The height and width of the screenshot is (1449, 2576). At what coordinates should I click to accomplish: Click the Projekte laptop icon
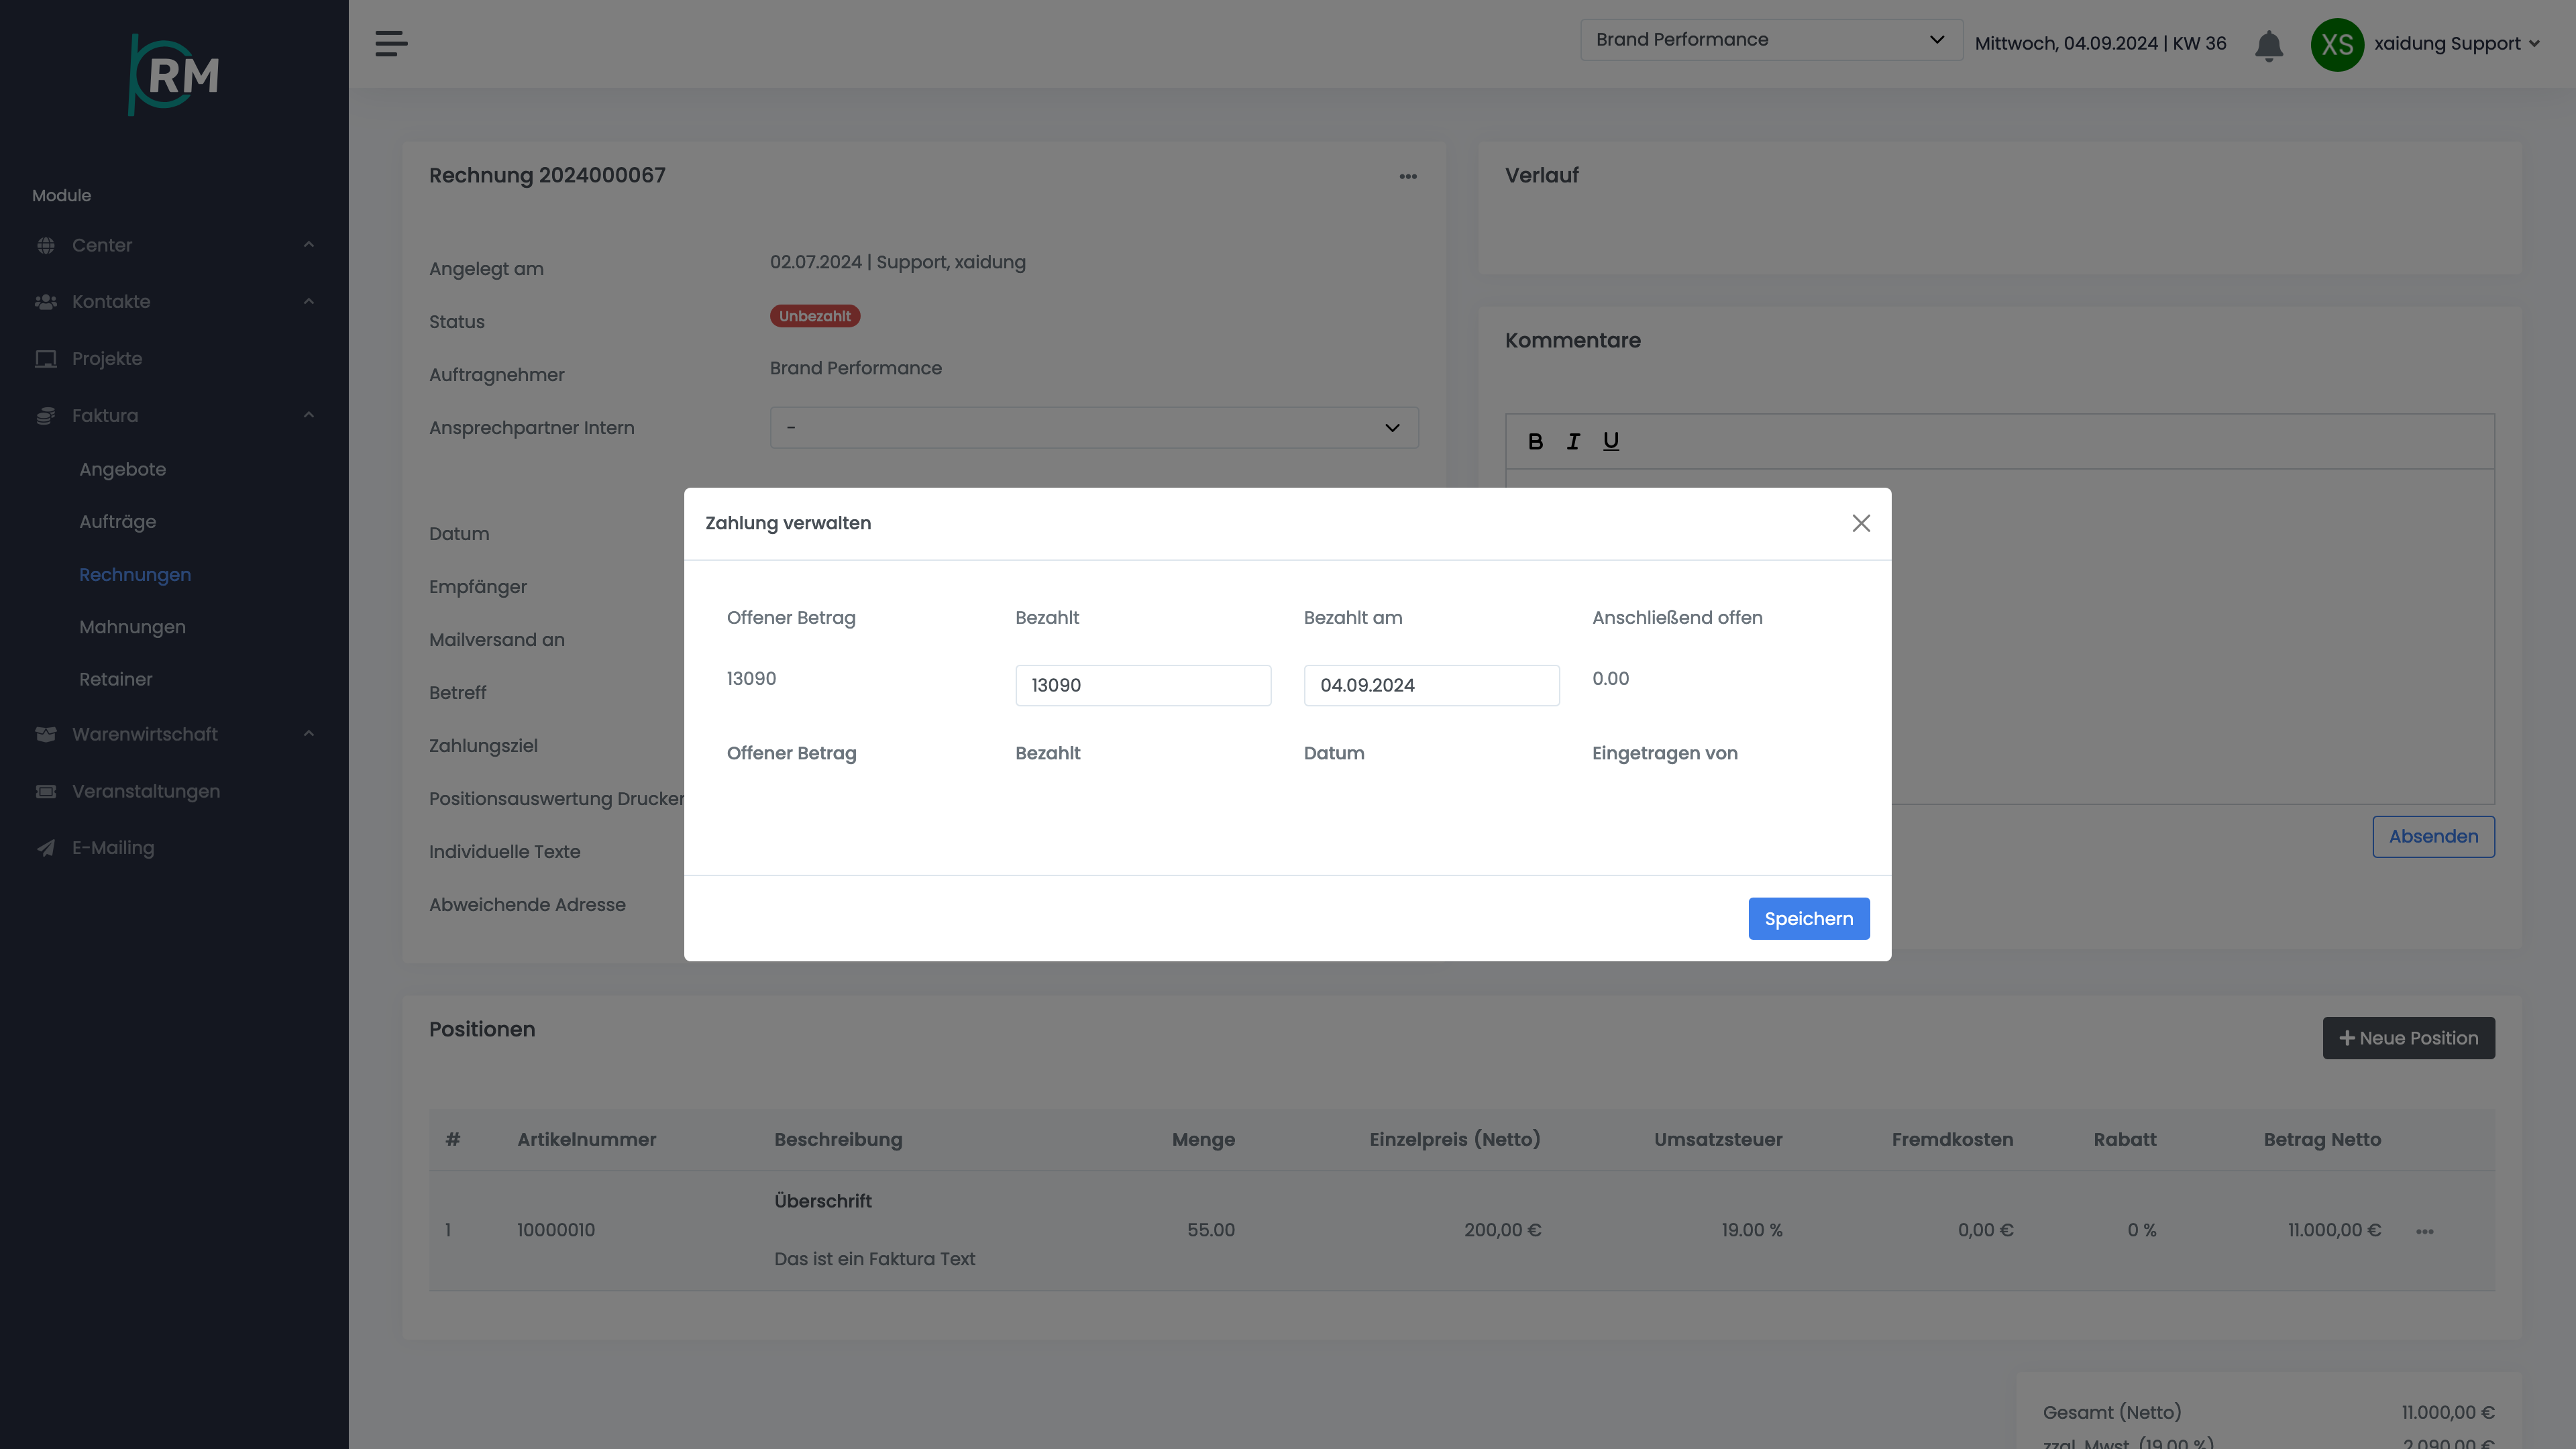pos(46,358)
